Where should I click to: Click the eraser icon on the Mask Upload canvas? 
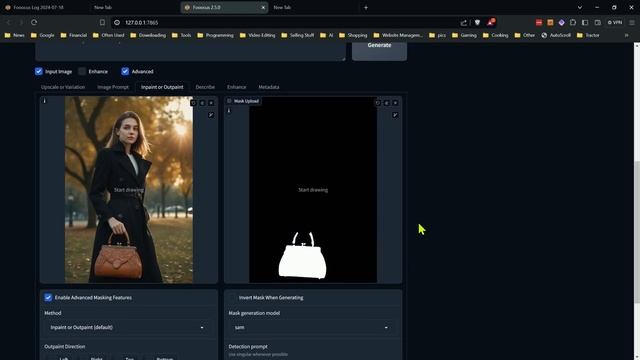(x=387, y=103)
